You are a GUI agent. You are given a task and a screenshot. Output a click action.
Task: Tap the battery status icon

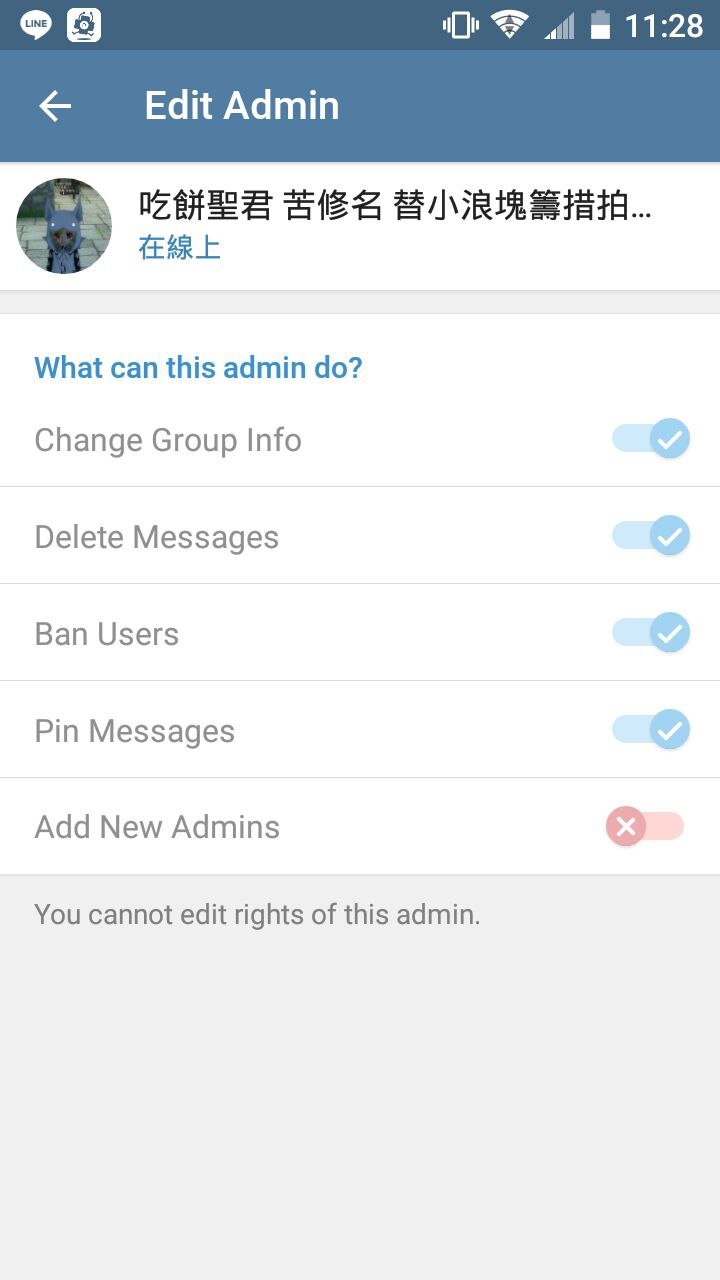click(x=600, y=25)
